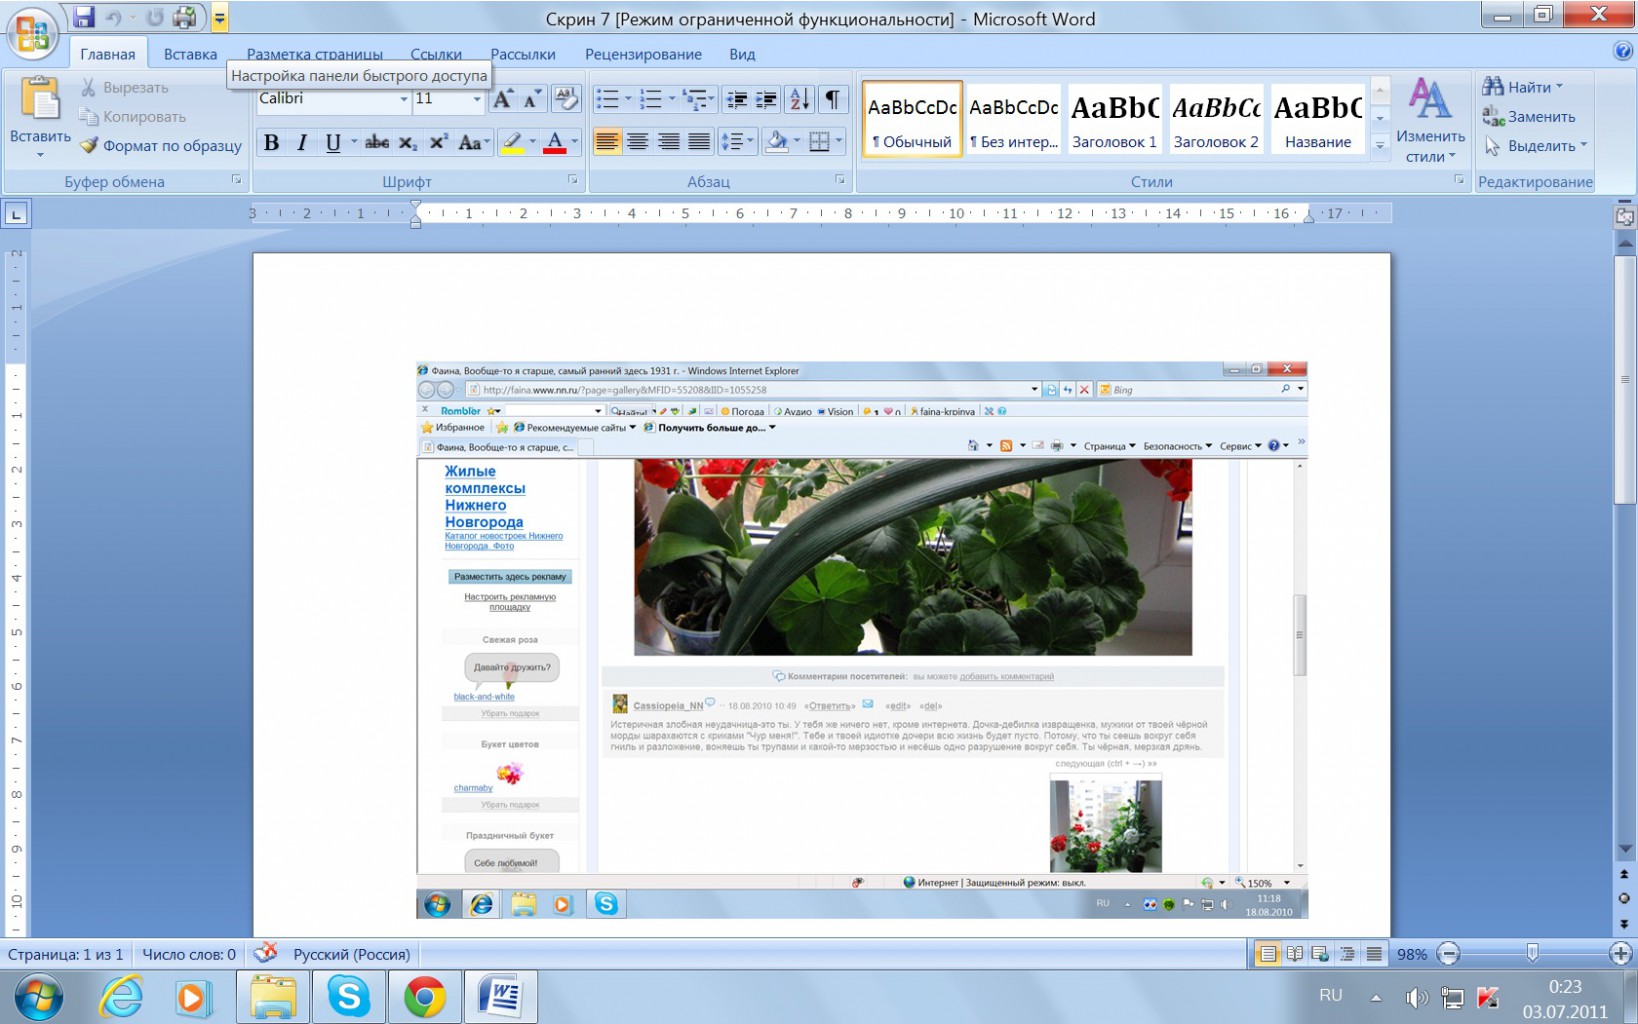Screen dimensions: 1638x1024
Task: Clear formatting with eraser icon
Action: tap(566, 98)
